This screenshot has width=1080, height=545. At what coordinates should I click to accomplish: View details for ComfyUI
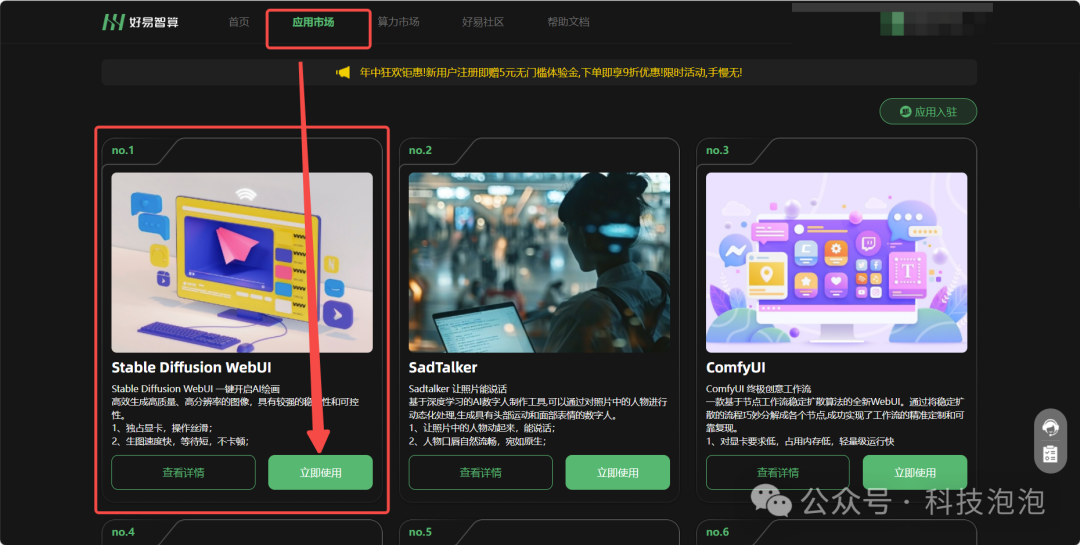[778, 473]
